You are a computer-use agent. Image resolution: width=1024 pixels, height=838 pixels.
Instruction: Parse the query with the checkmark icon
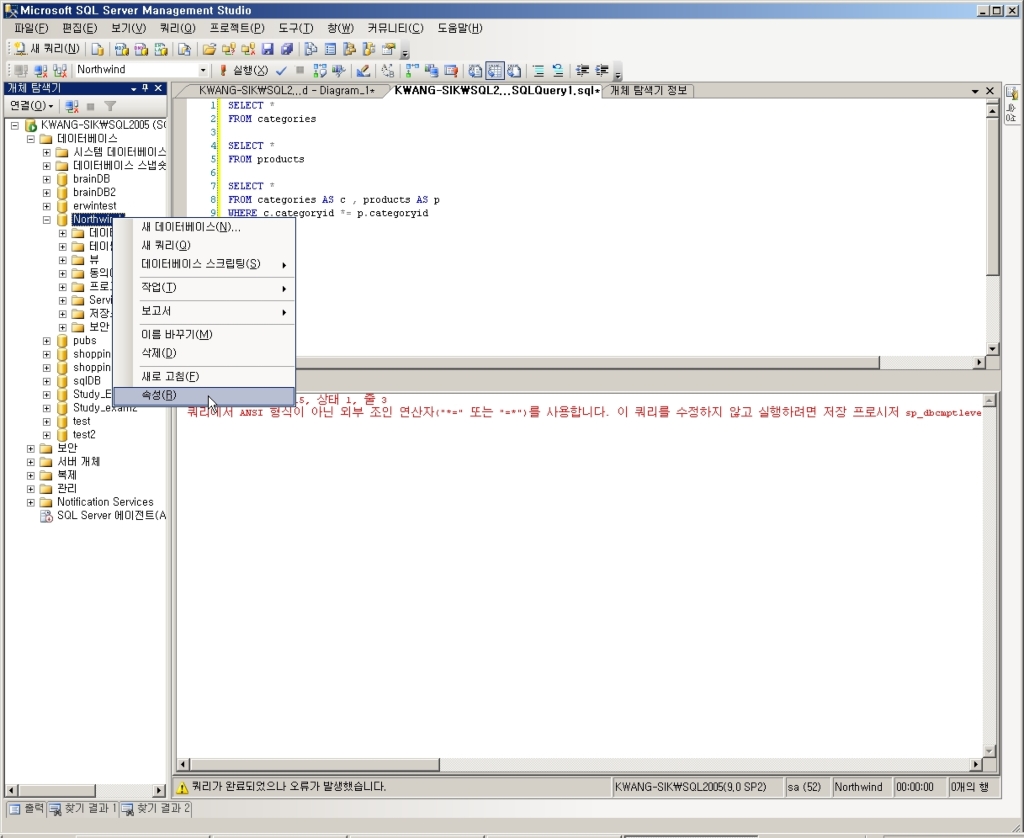(281, 70)
